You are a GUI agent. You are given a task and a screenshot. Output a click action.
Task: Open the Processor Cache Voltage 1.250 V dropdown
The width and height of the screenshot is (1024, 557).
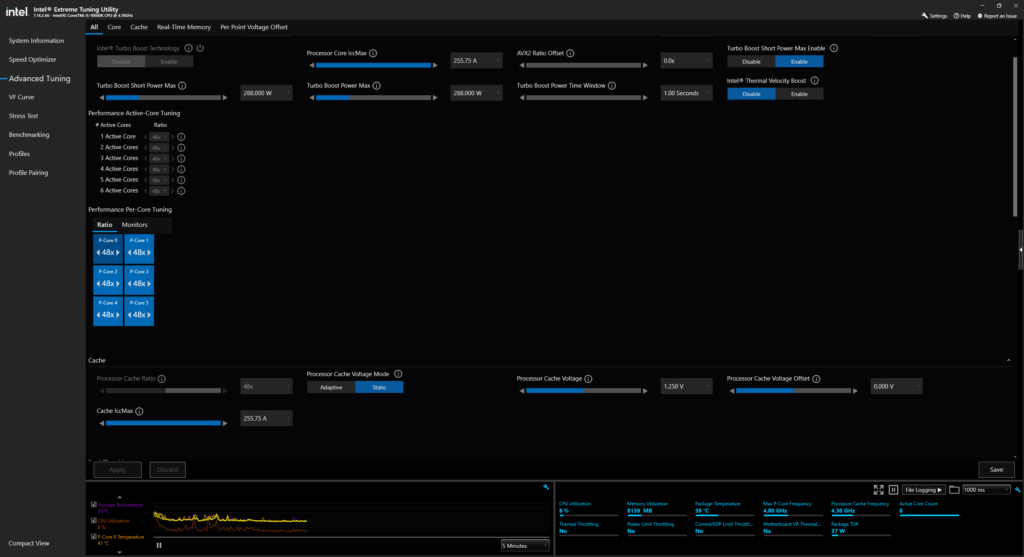(686, 387)
